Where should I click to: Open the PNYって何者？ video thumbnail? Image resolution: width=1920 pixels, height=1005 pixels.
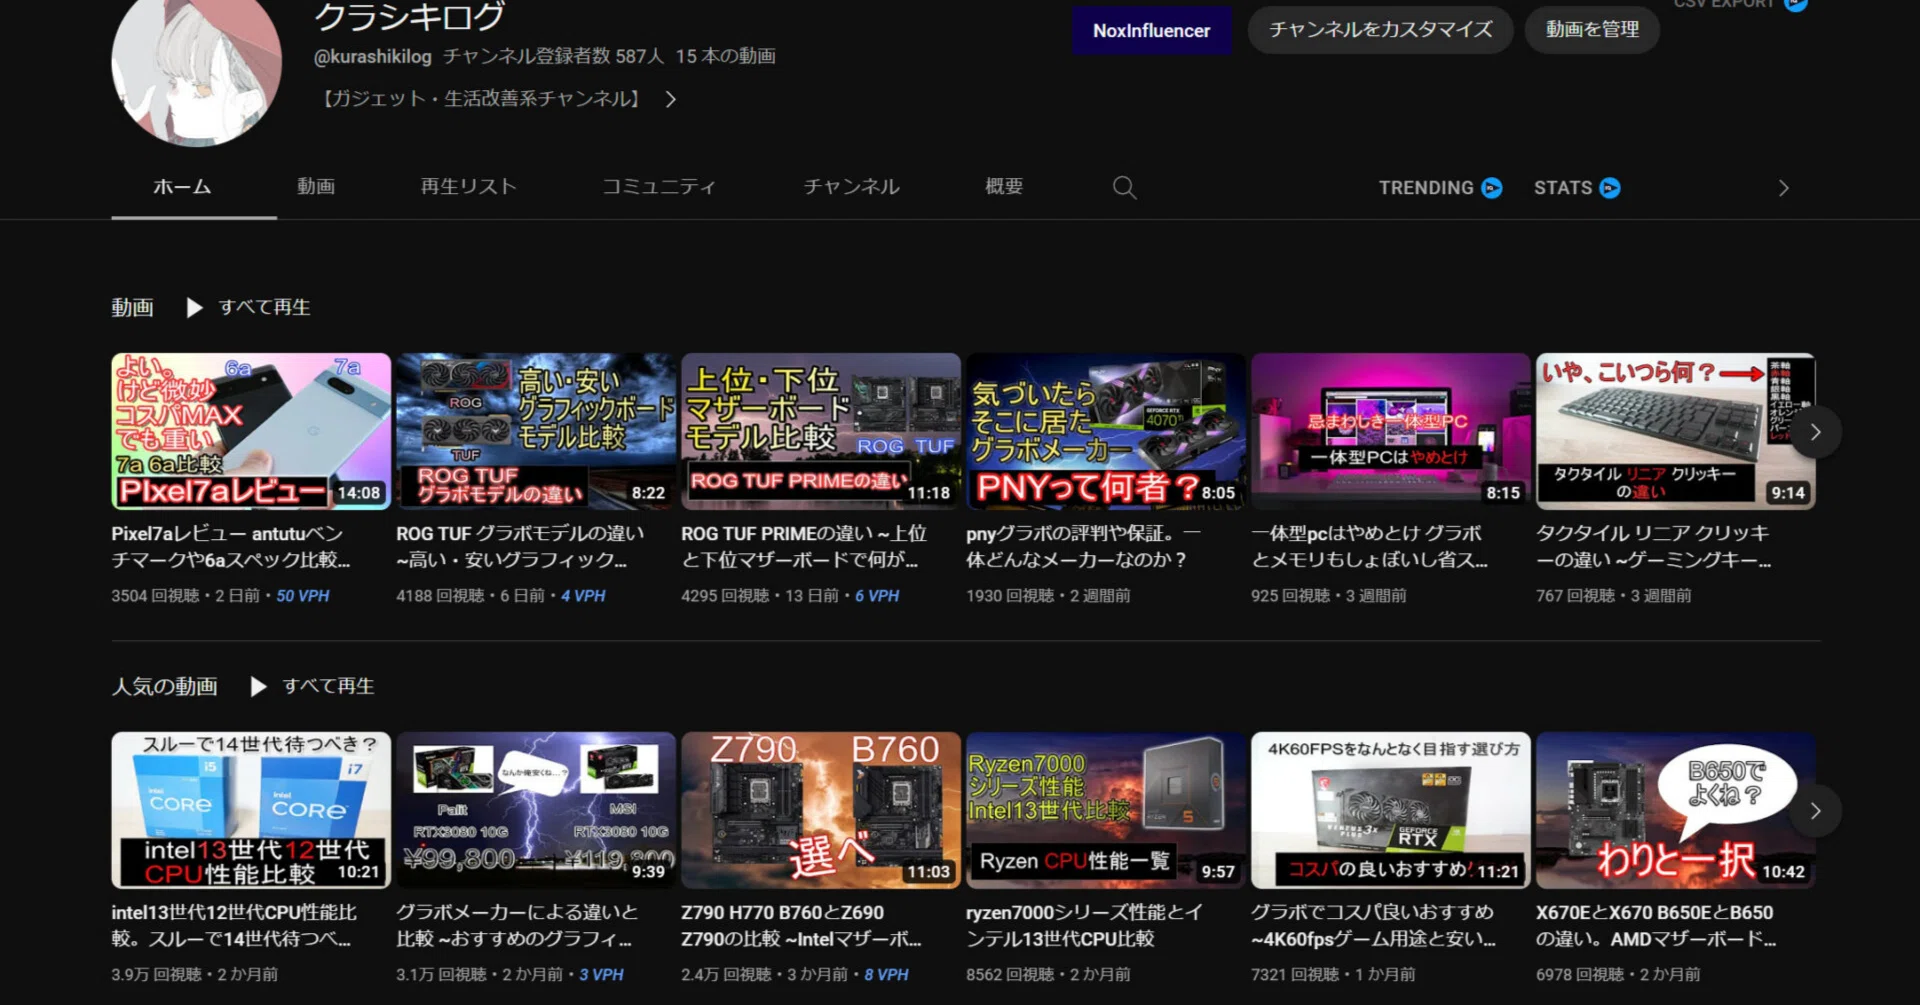(x=1106, y=431)
